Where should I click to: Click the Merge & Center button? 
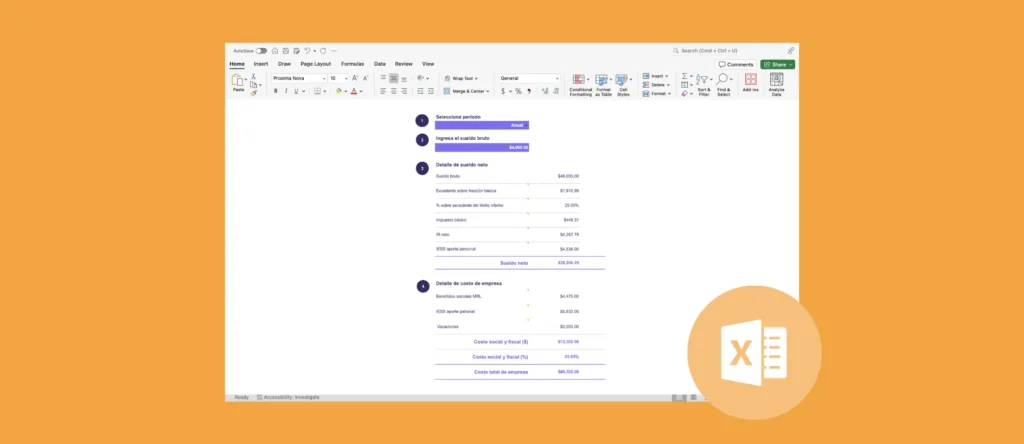(x=466, y=91)
